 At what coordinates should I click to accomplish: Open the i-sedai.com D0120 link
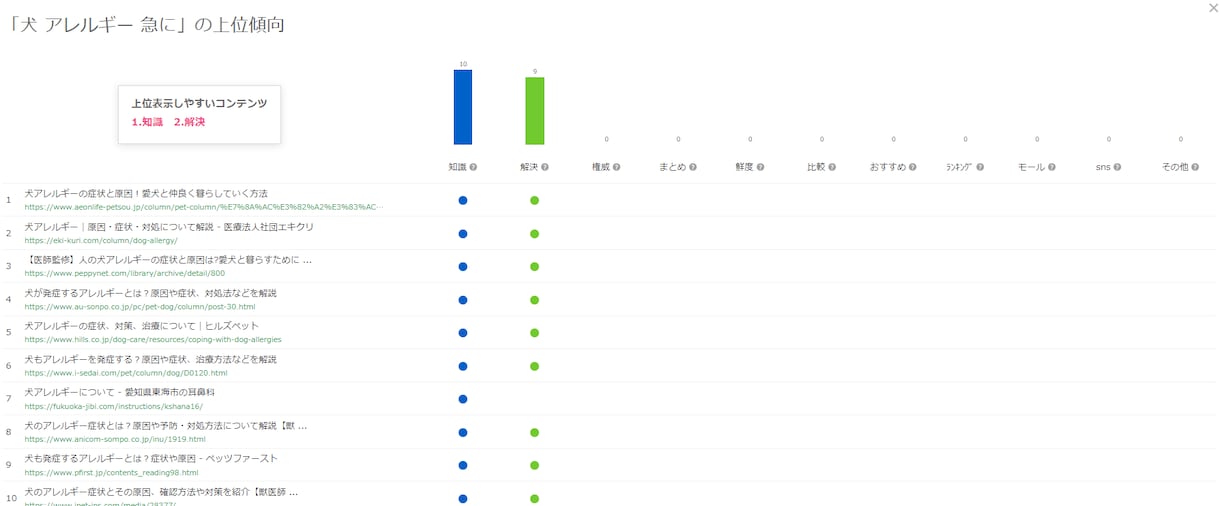coord(126,372)
